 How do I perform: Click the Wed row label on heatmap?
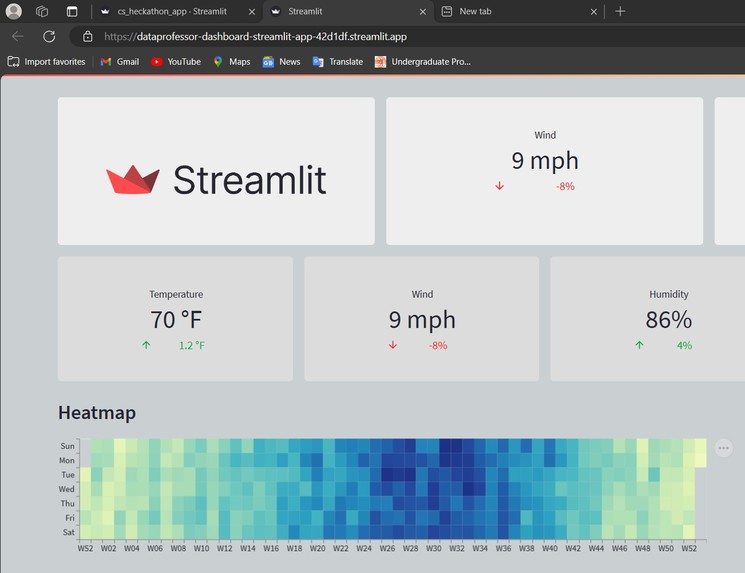click(x=67, y=489)
